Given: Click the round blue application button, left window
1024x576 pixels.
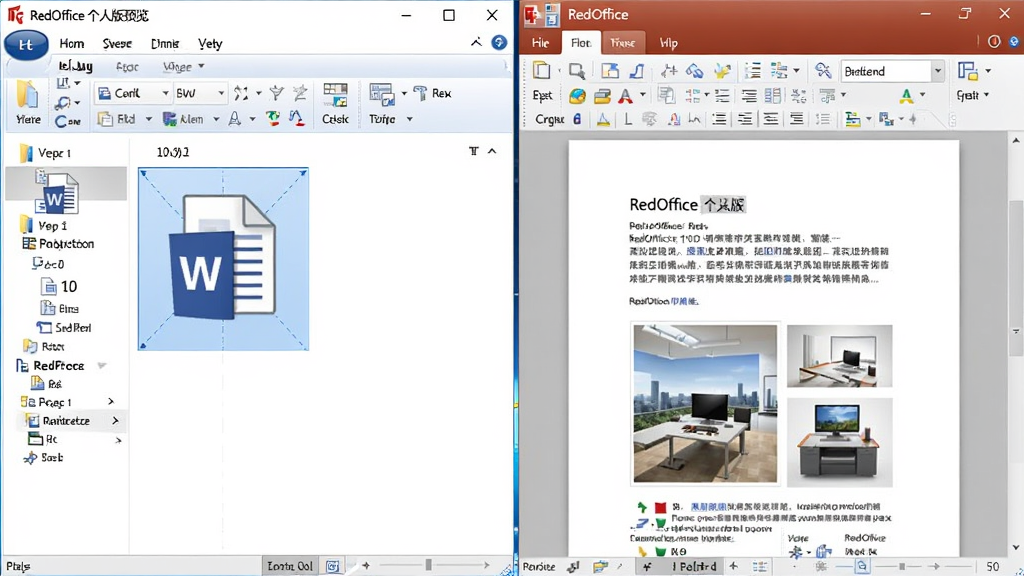Looking at the screenshot, I should coord(26,44).
